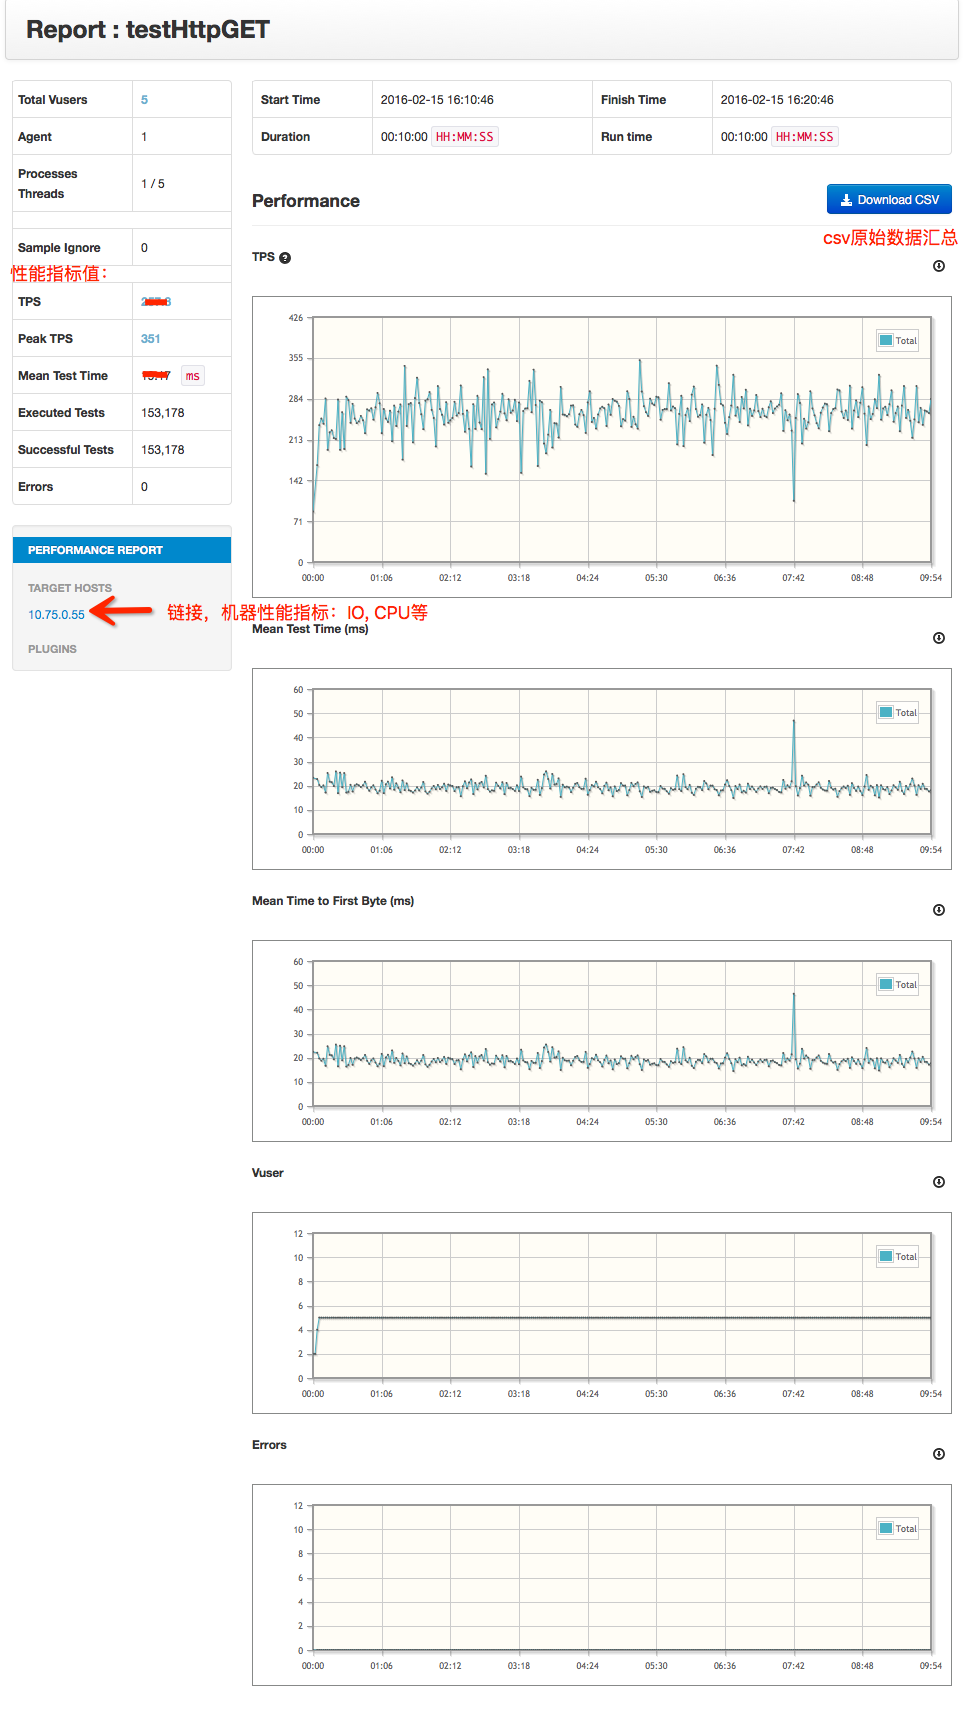Click Total legend in Mean Time to First Byte chart
Viewport: 970px width, 1726px height.
[x=898, y=985]
